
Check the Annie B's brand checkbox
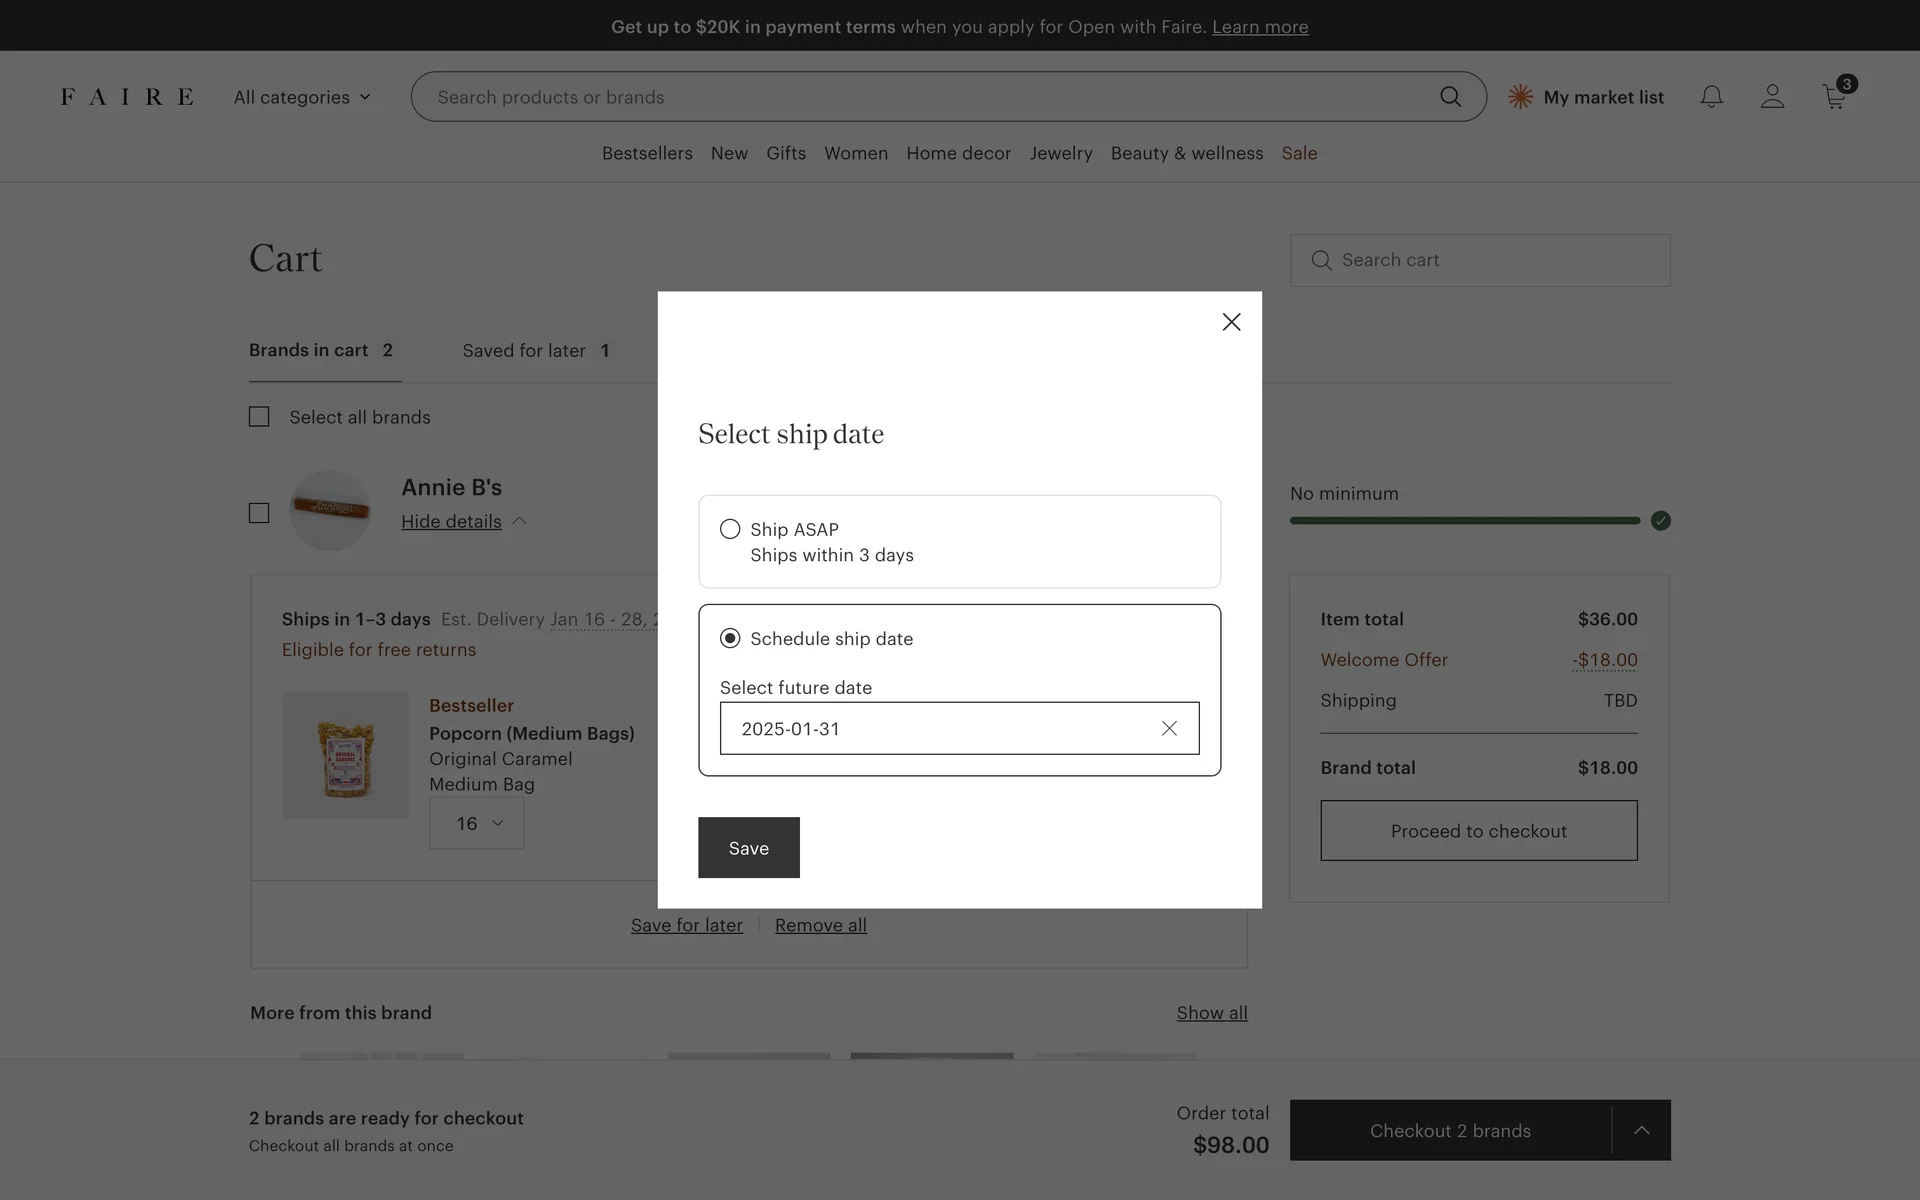tap(259, 513)
